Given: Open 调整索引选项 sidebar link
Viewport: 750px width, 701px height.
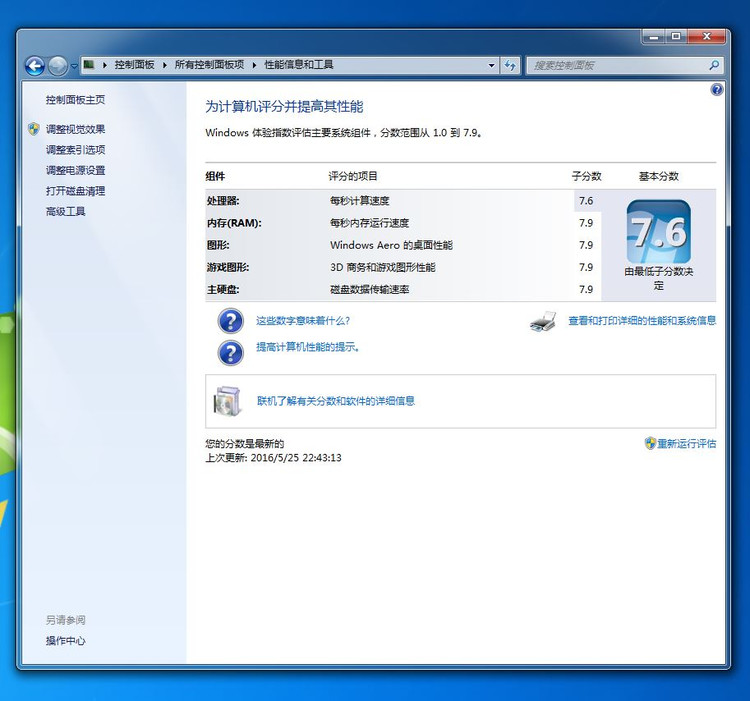Looking at the screenshot, I should click(75, 150).
